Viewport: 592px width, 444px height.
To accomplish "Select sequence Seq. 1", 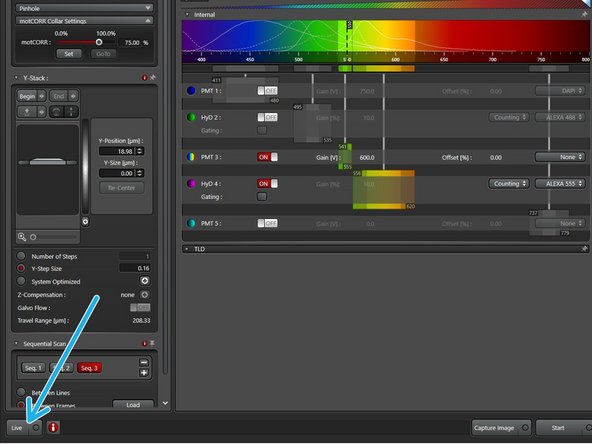I will point(33,368).
